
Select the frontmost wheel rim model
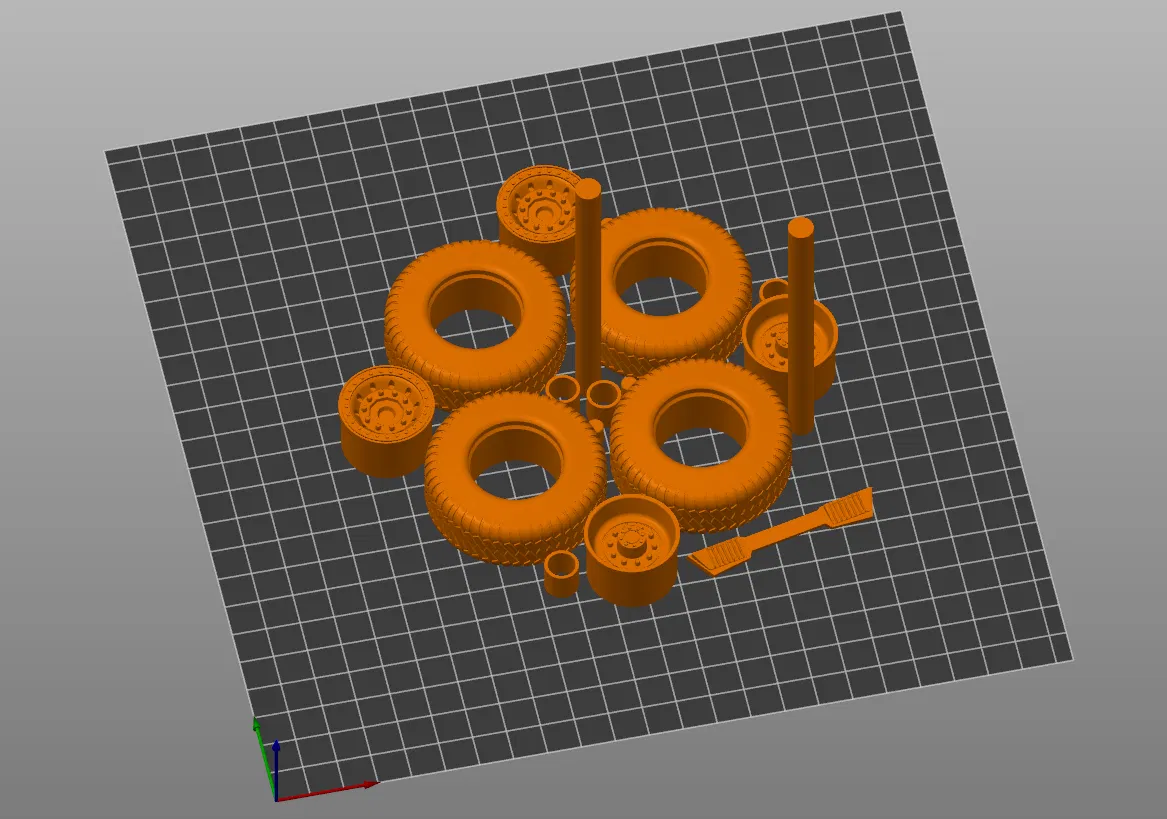[x=631, y=551]
